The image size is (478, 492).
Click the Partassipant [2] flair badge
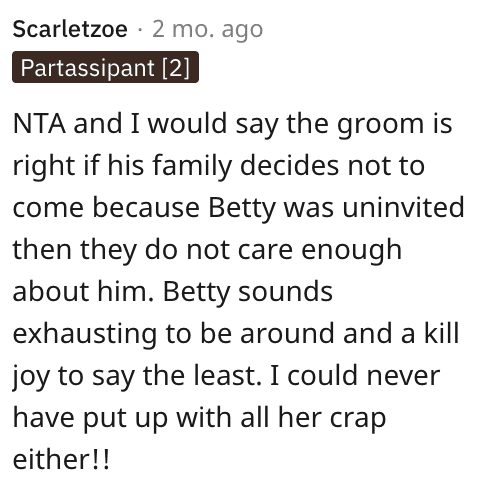[105, 67]
